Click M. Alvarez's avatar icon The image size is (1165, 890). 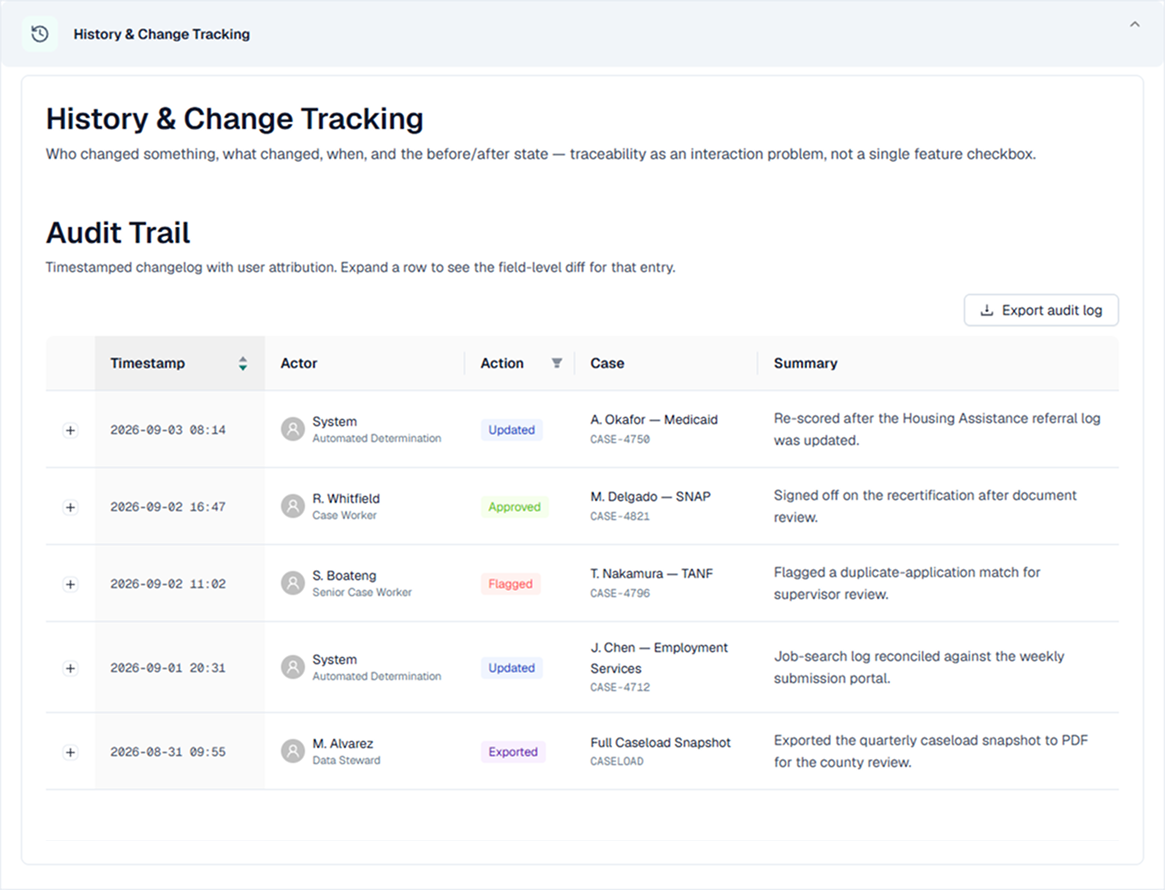[293, 751]
